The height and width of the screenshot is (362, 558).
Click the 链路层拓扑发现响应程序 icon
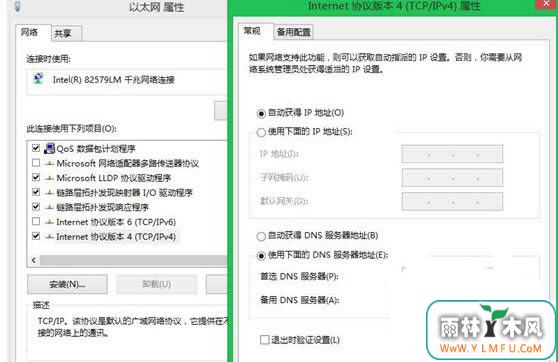coord(49,207)
